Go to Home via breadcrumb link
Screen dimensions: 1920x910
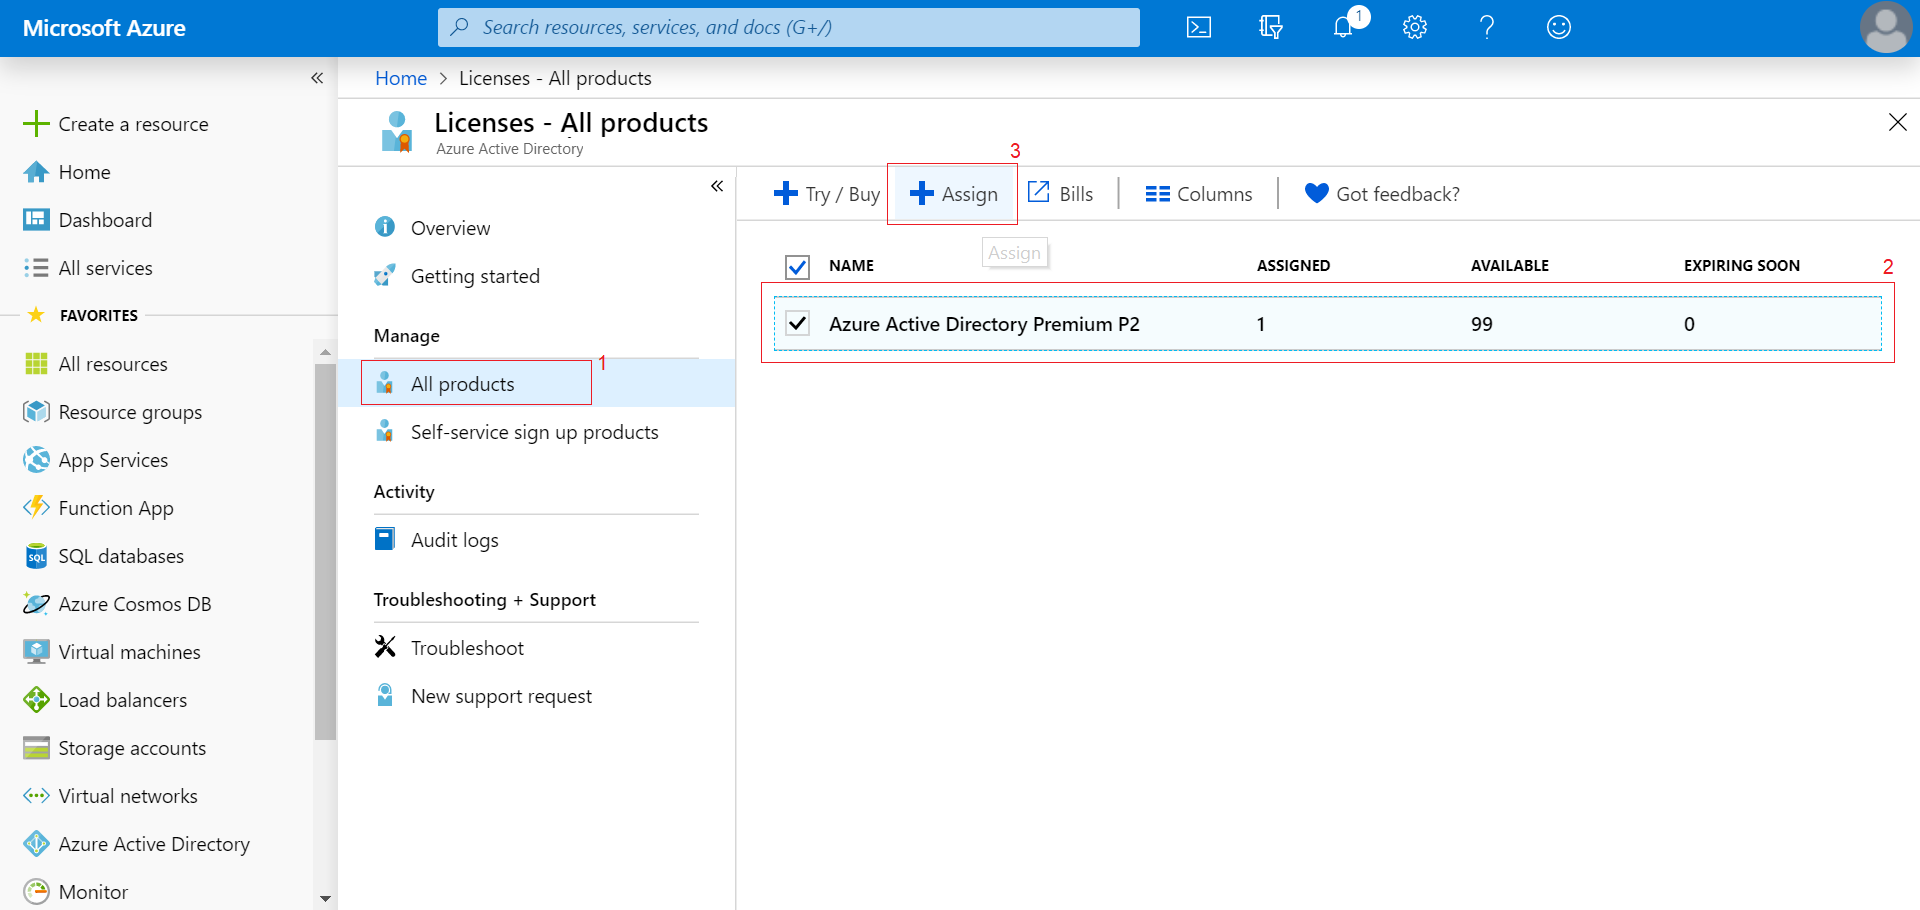pyautogui.click(x=400, y=78)
